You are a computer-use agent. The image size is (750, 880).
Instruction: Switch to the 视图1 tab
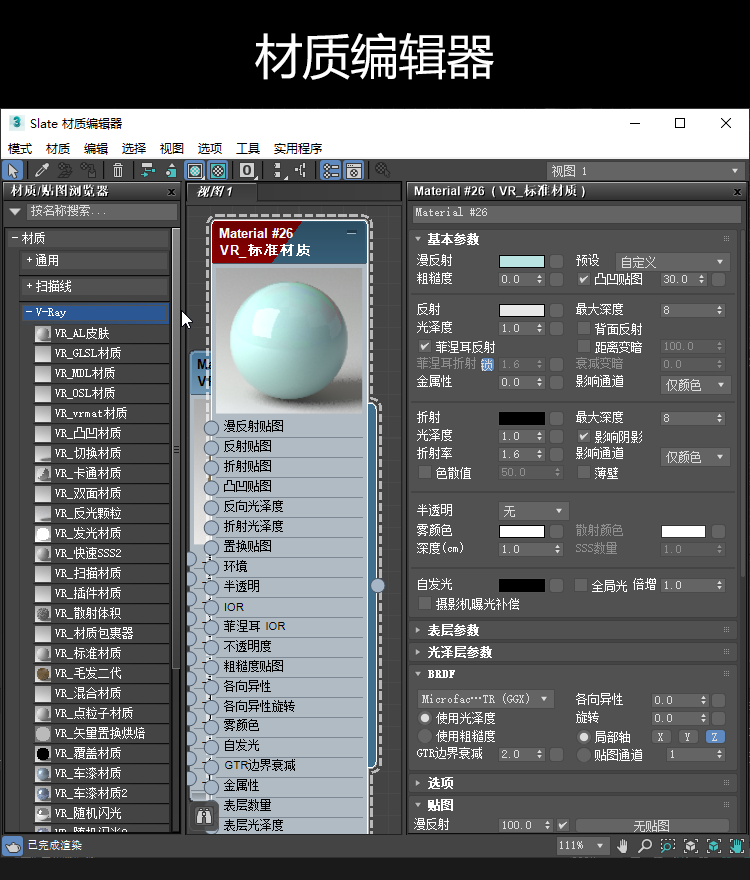click(x=222, y=192)
